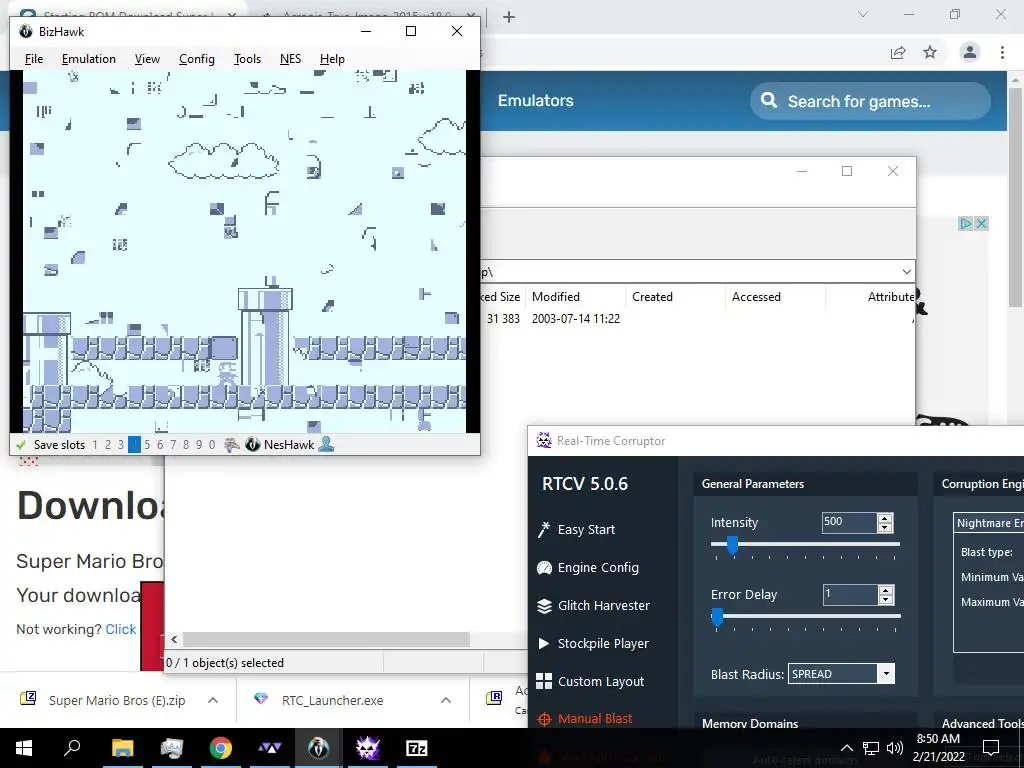Expand RTC_Launcher.exe download options
This screenshot has height=768, width=1024.
pos(446,700)
